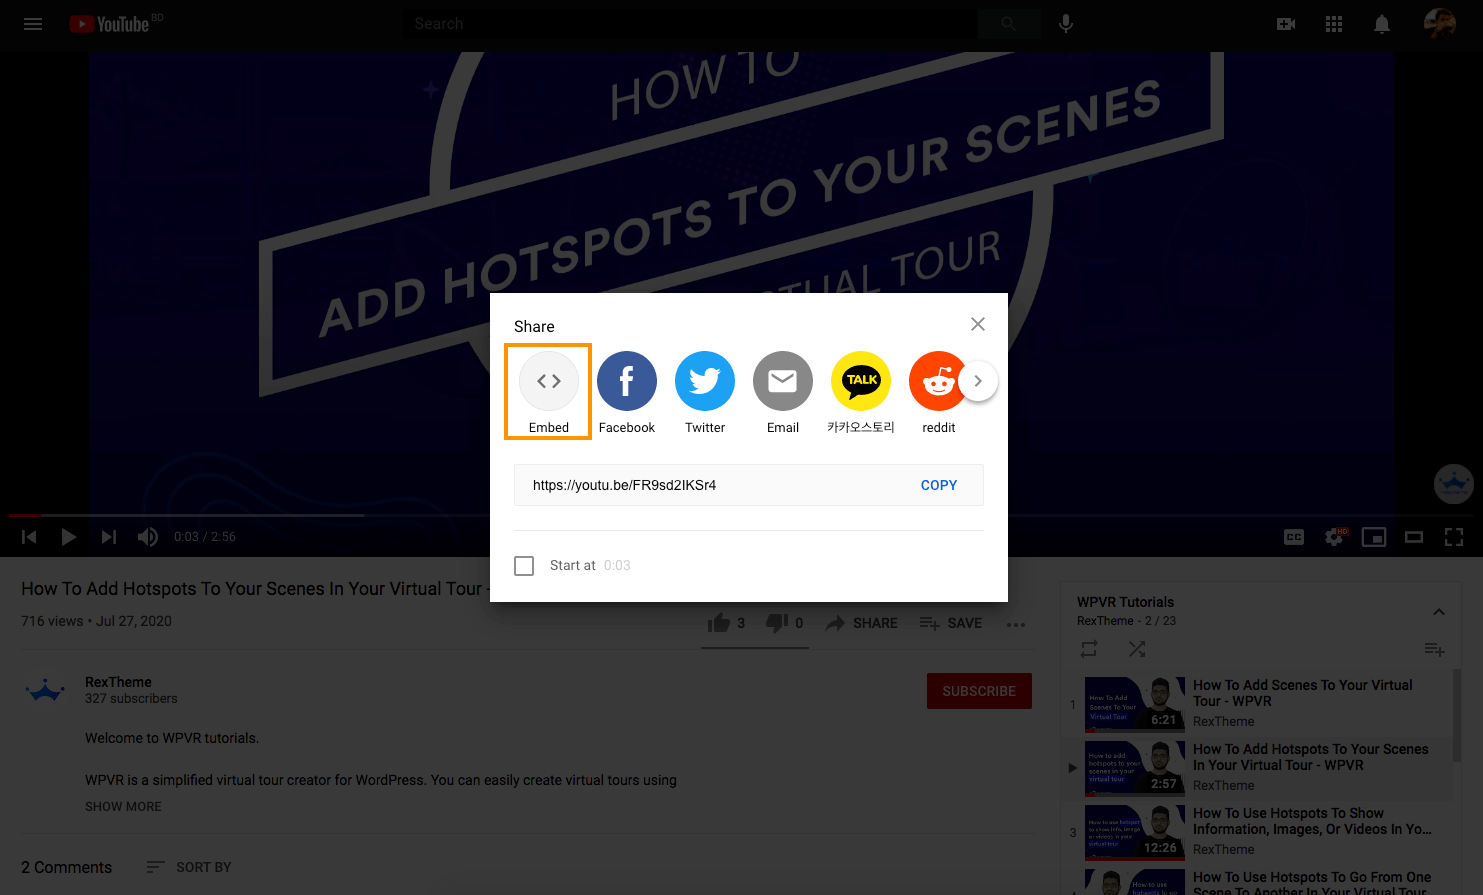Share the video via Twitter

click(705, 392)
